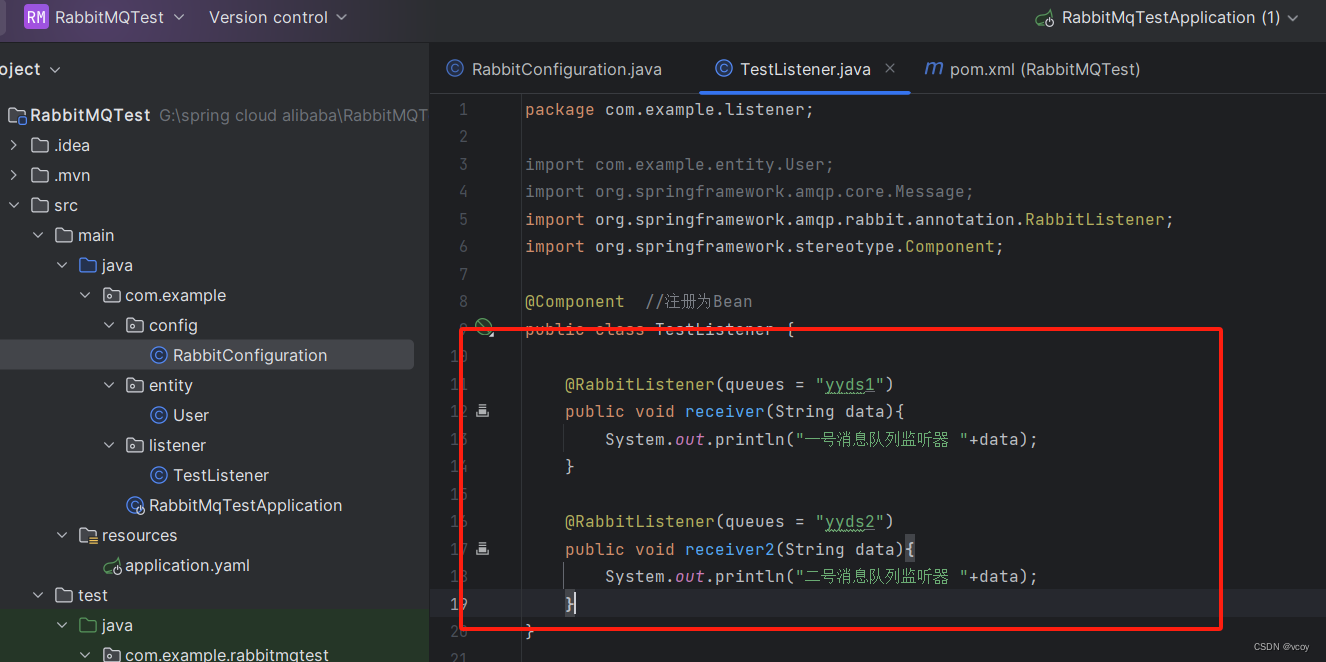Viewport: 1326px width, 662px height.
Task: Switch to the RabbitConfiguration.java tab
Action: [x=566, y=69]
